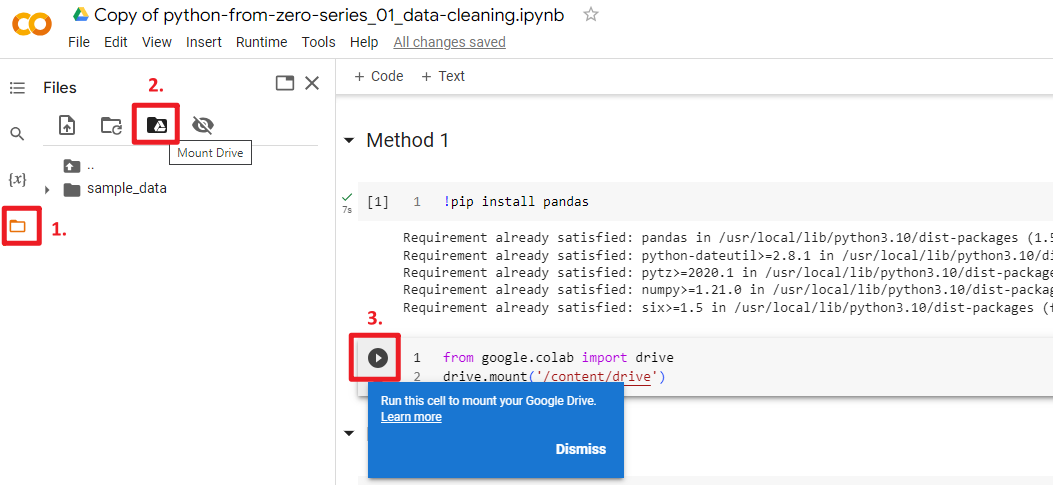Open the Insert menu
Image resolution: width=1053 pixels, height=485 pixels.
(x=203, y=42)
